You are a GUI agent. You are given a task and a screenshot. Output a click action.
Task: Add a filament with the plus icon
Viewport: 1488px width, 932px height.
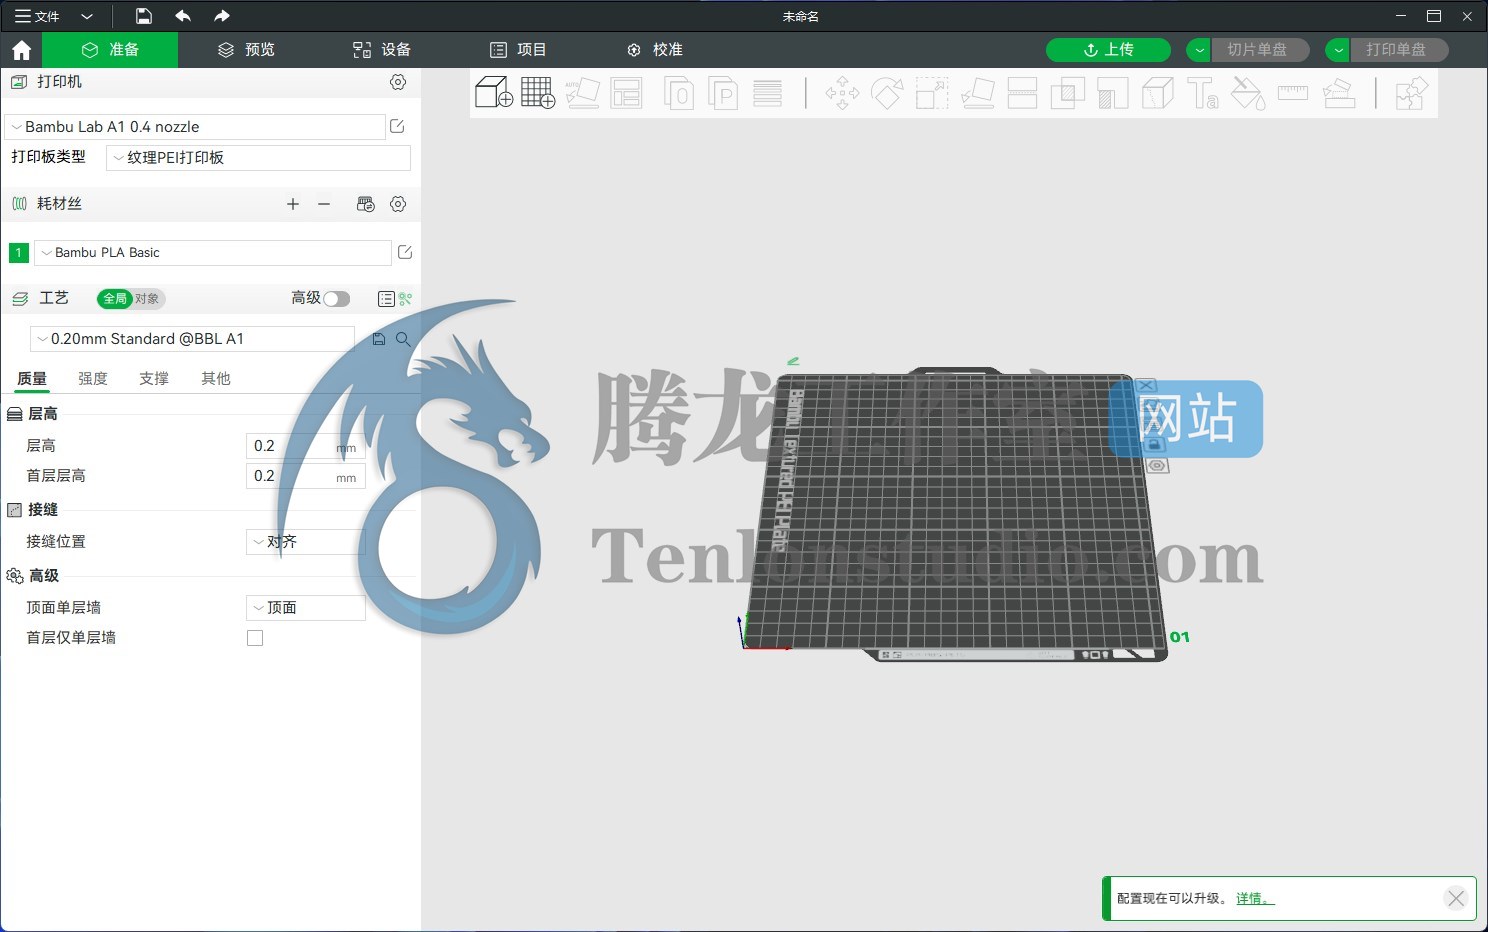[293, 204]
